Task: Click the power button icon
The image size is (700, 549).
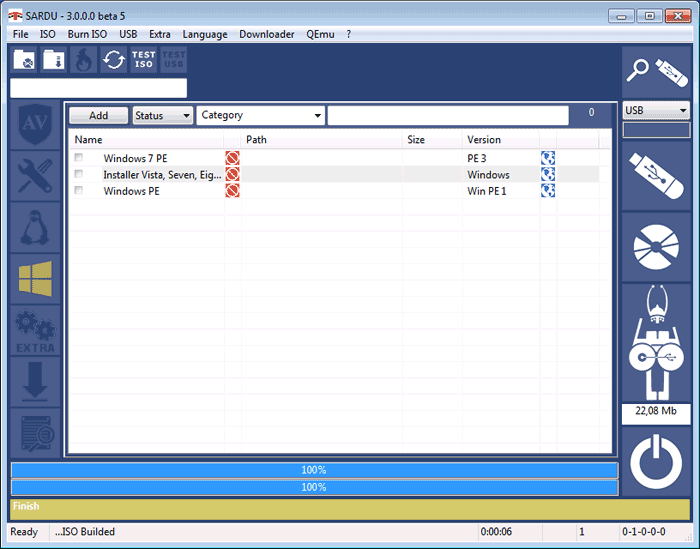Action: 656,462
